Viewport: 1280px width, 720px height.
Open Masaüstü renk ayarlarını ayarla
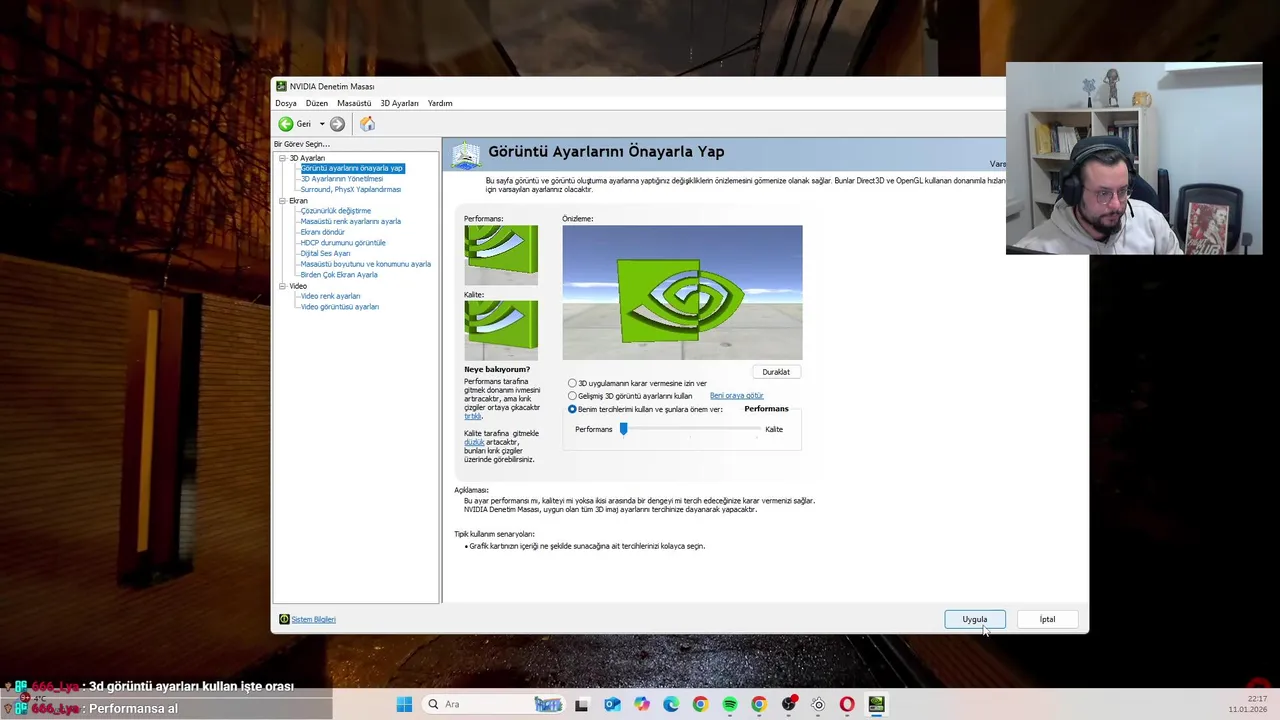tap(351, 222)
